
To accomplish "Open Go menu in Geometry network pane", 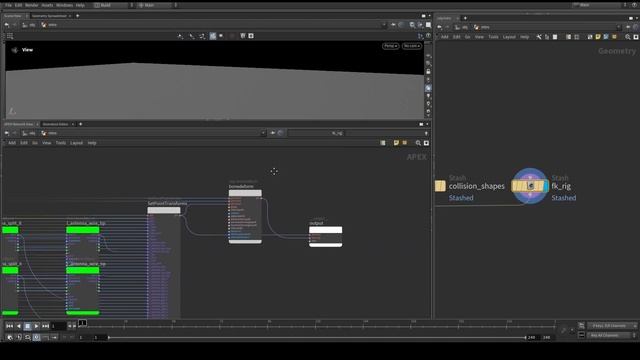I will [x=467, y=37].
